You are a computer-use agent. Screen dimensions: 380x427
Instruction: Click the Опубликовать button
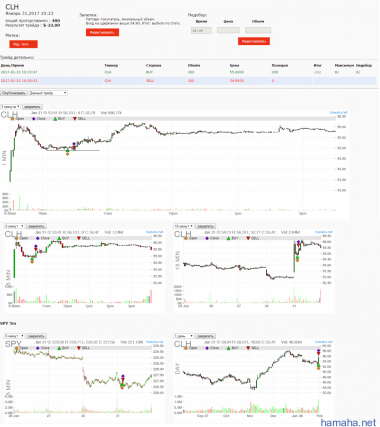[14, 93]
